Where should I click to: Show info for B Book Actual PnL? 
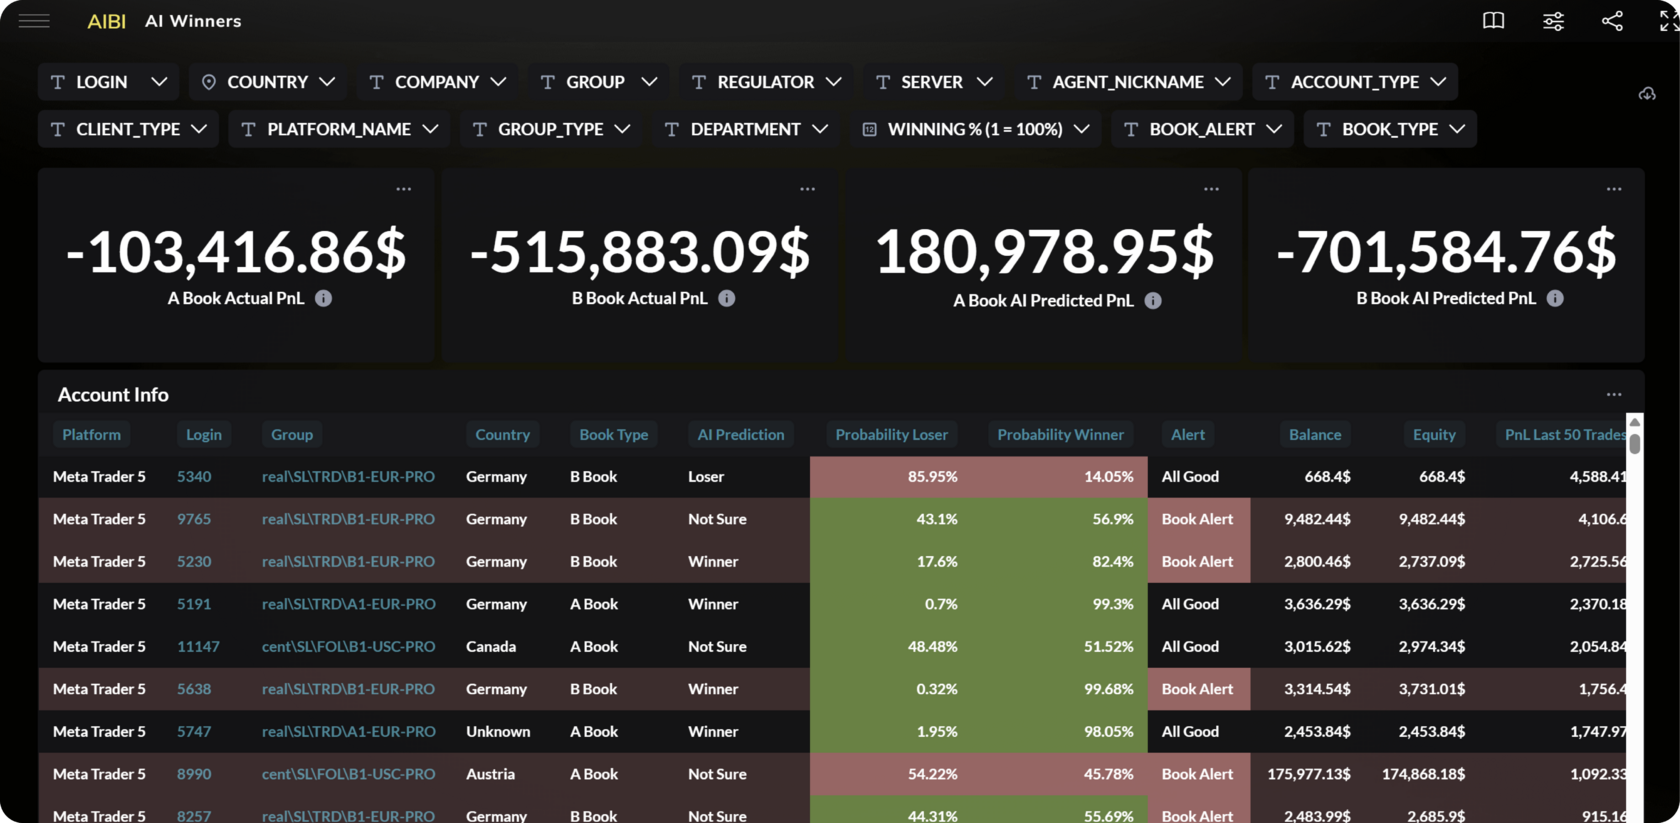click(727, 298)
